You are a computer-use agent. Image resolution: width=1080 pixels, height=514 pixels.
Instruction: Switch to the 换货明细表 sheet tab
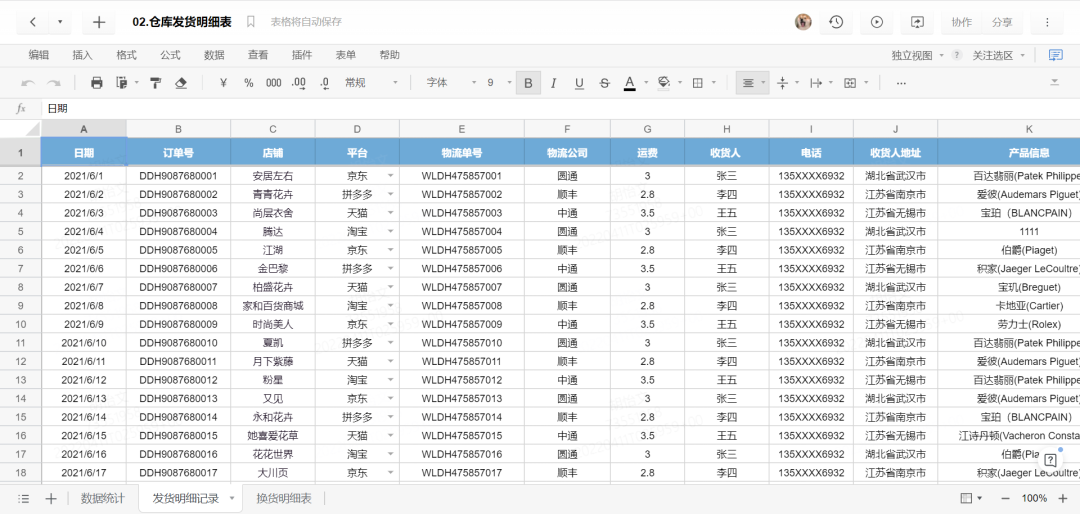tap(284, 499)
